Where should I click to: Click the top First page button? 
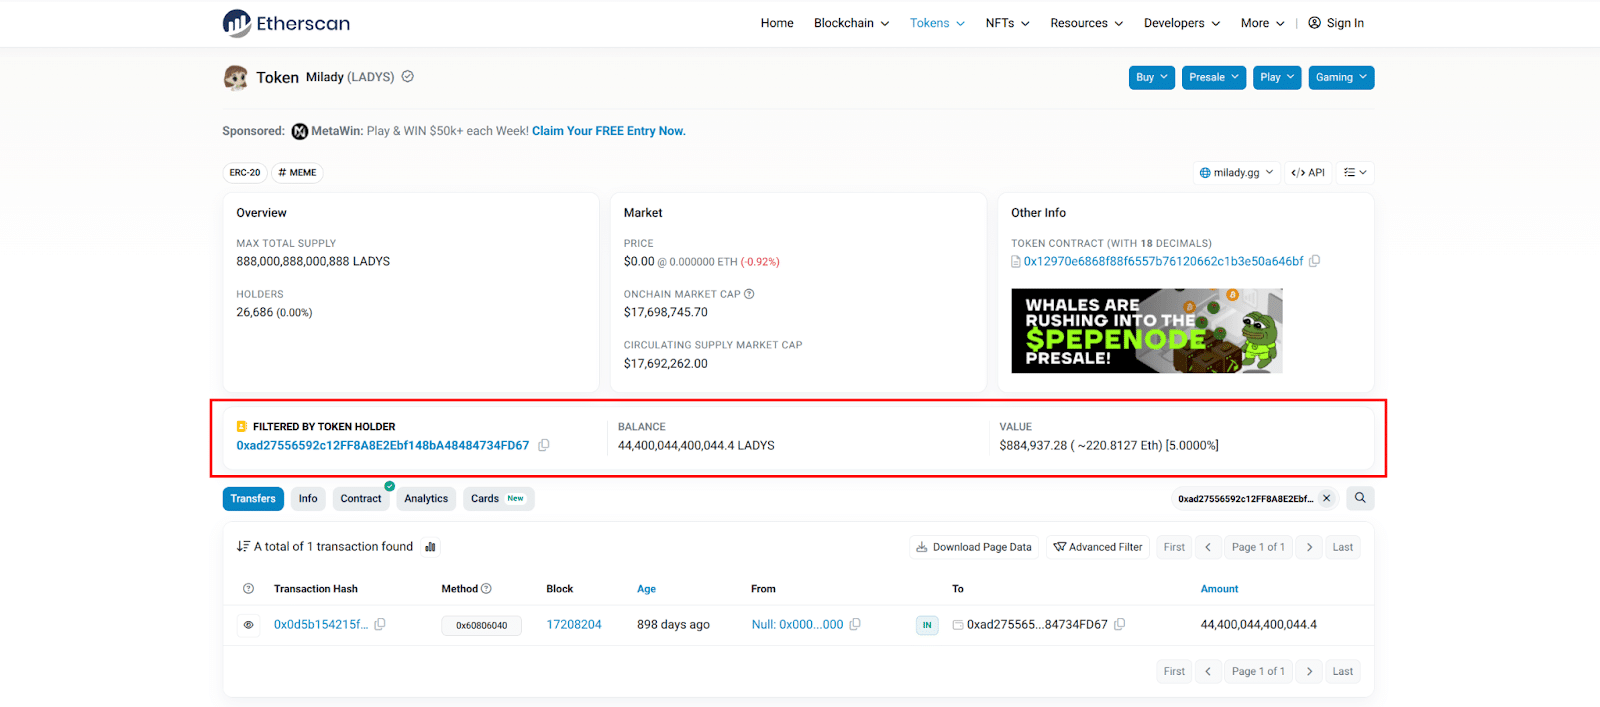1174,547
